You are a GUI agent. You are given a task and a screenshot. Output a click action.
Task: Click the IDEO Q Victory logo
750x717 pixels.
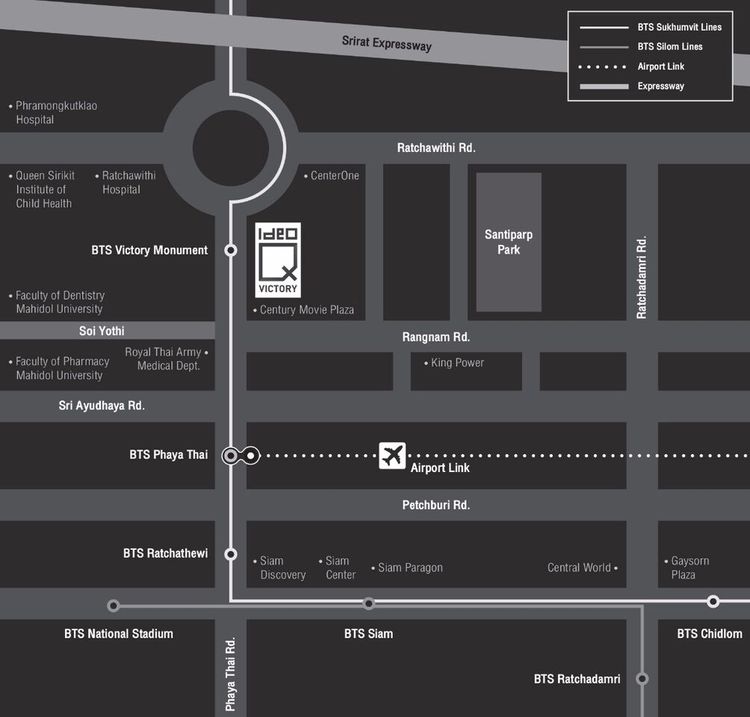click(278, 260)
